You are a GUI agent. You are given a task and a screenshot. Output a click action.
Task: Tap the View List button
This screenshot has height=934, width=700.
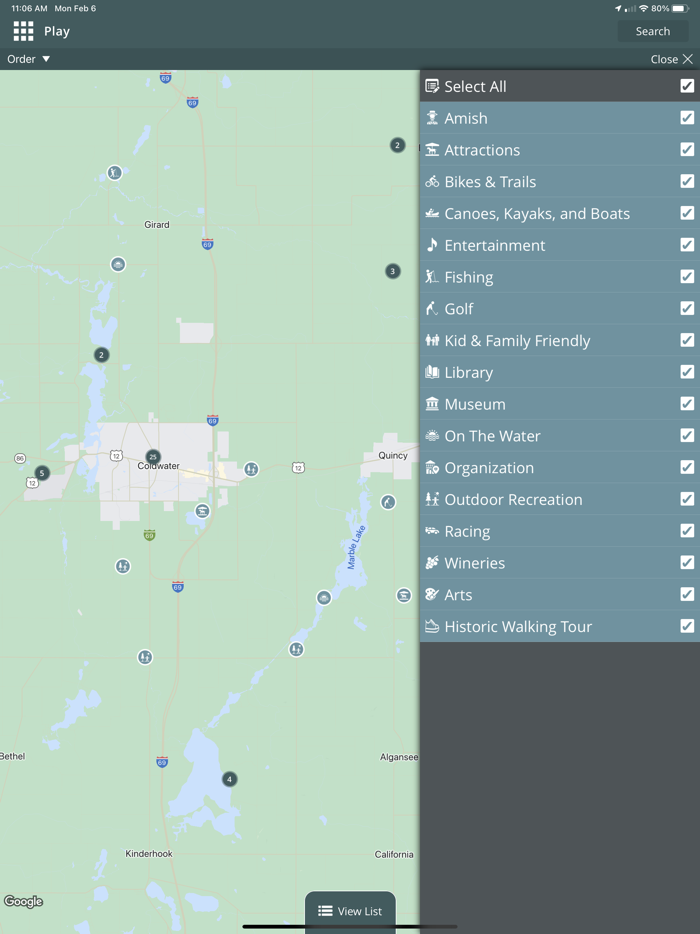[350, 911]
